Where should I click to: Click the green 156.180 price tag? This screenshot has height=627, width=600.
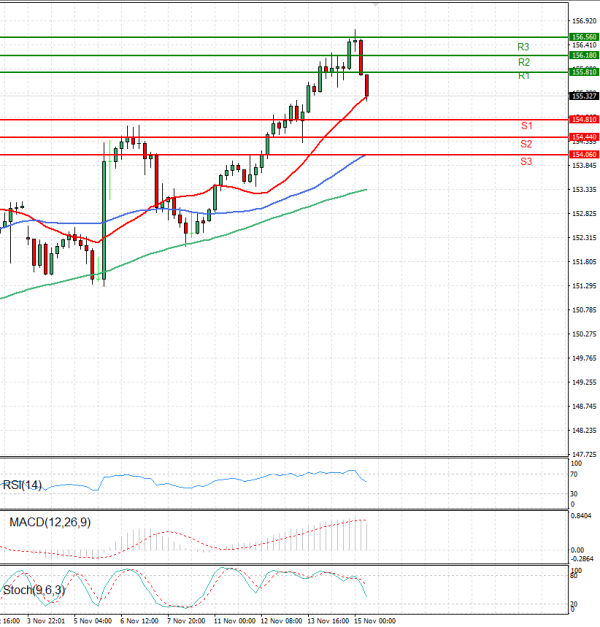coord(583,55)
